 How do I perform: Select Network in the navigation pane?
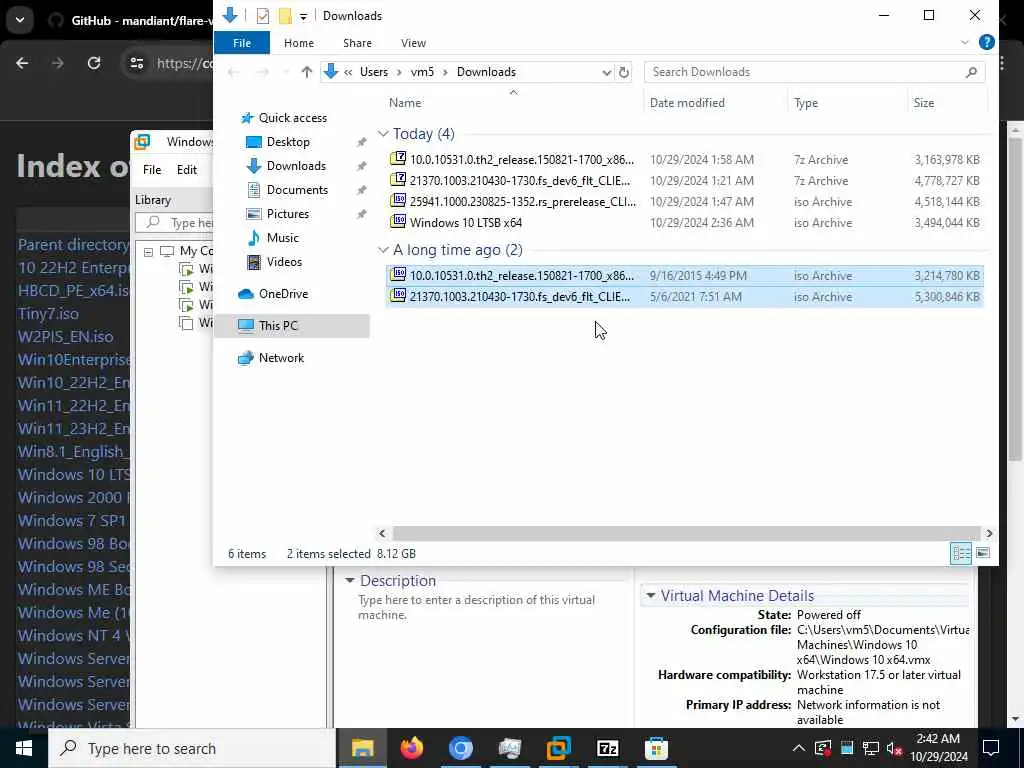281,358
